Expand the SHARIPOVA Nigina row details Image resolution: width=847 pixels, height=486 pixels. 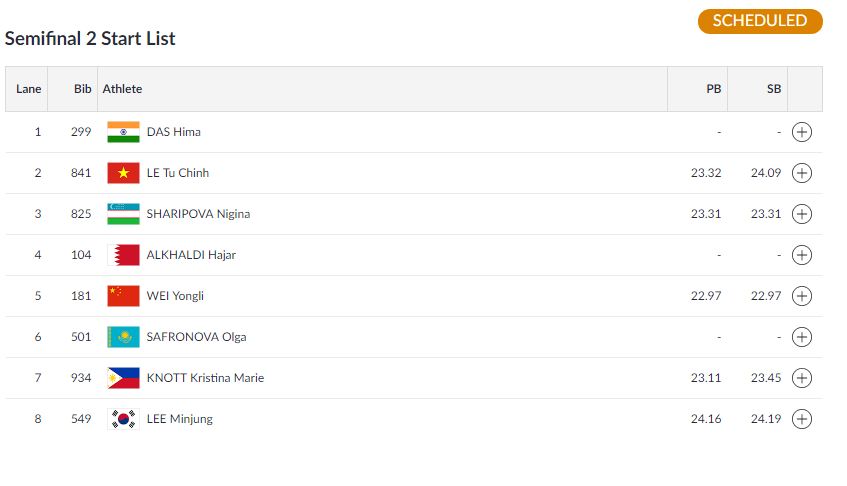(x=801, y=214)
